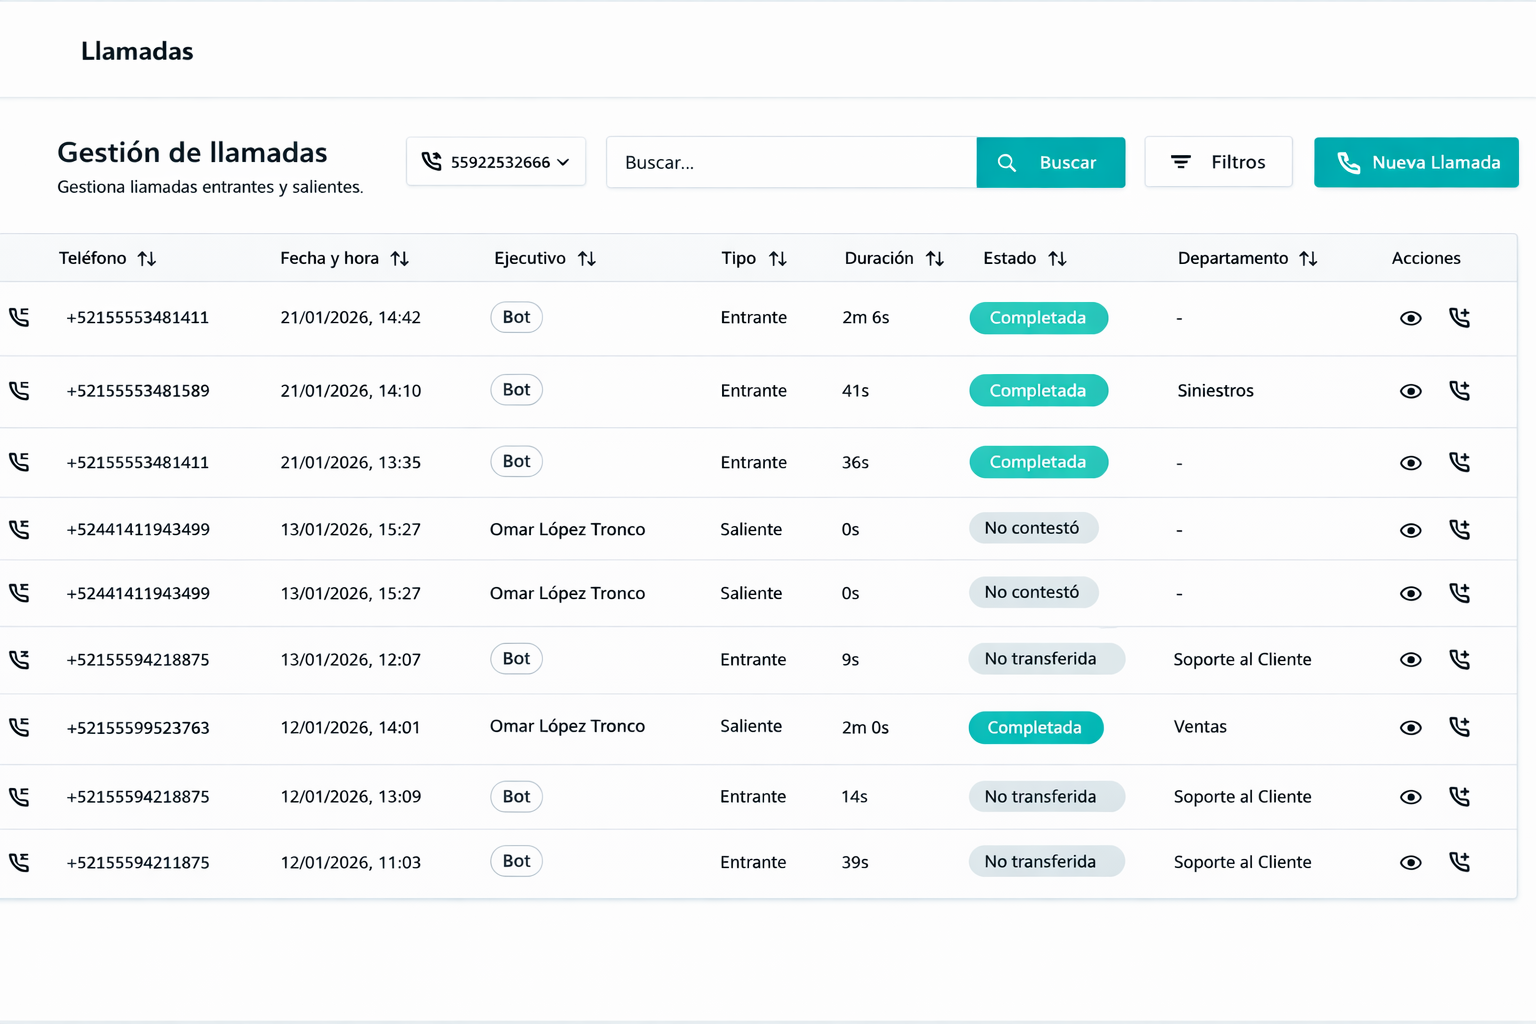Click Completada status for 12/01/2026, 14:01
Viewport: 1536px width, 1024px height.
click(1035, 727)
